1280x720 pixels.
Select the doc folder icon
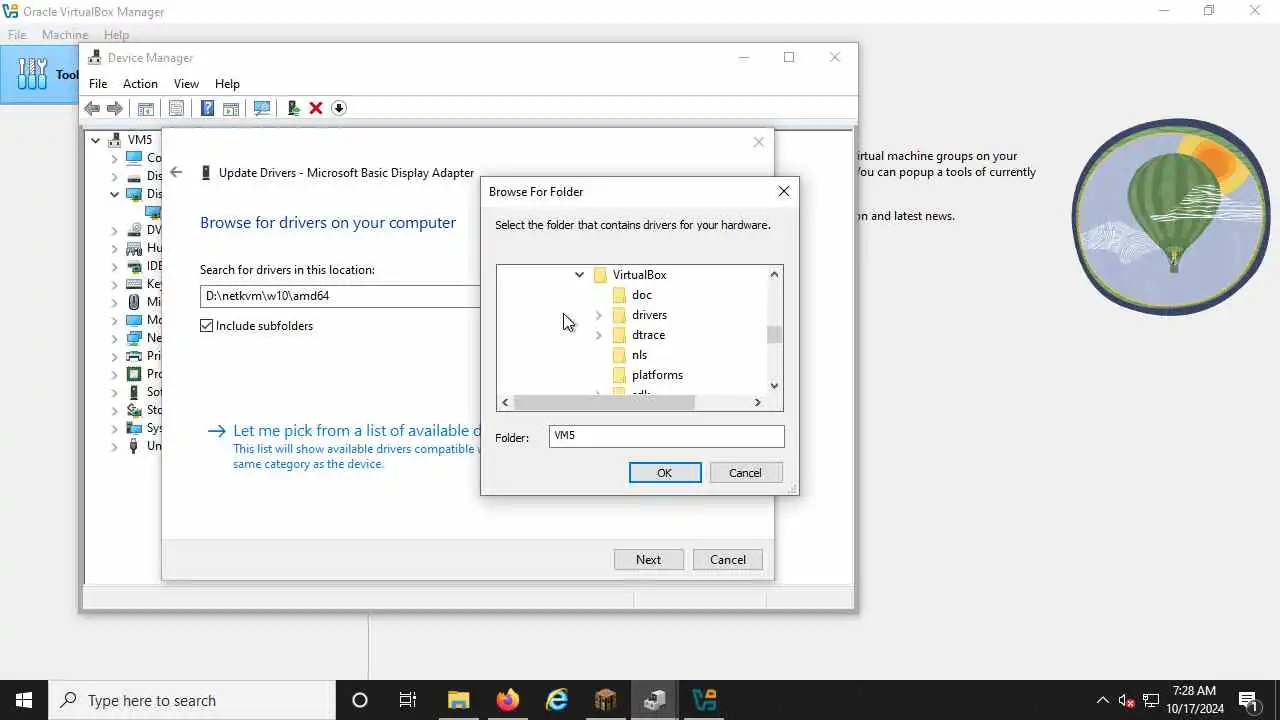tap(619, 295)
